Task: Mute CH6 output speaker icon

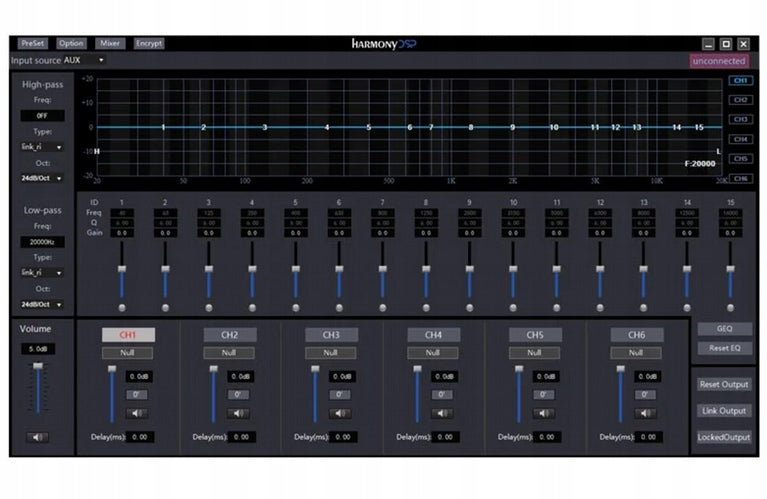Action: tap(646, 413)
